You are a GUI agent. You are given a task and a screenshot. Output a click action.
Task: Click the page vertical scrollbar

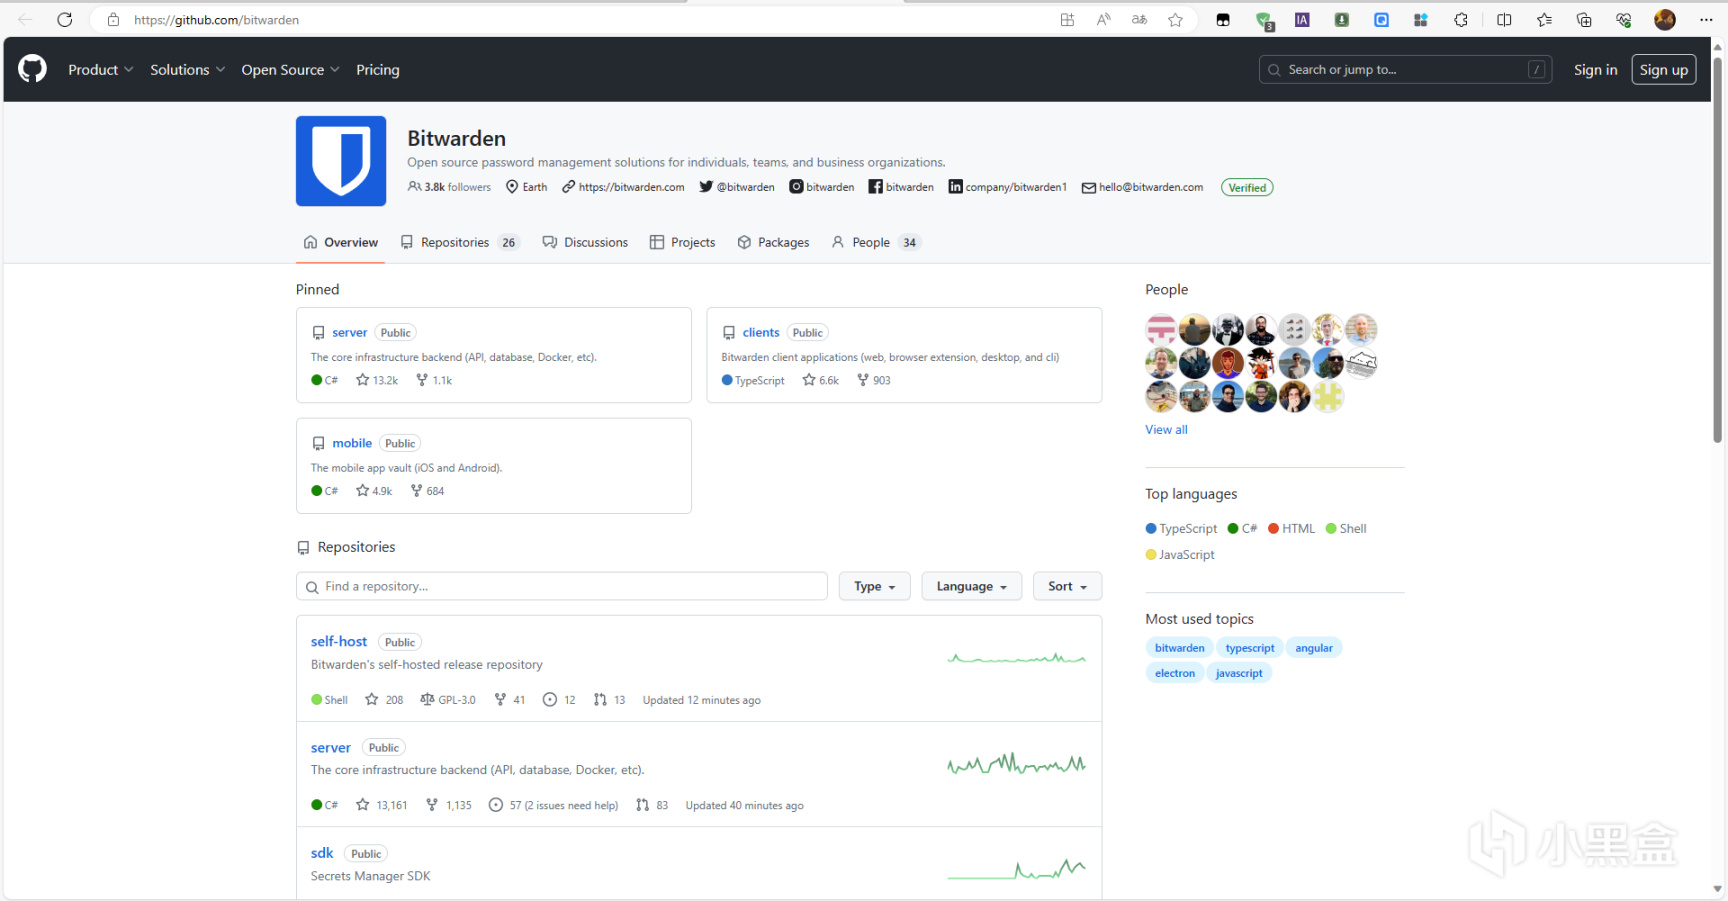1717,250
